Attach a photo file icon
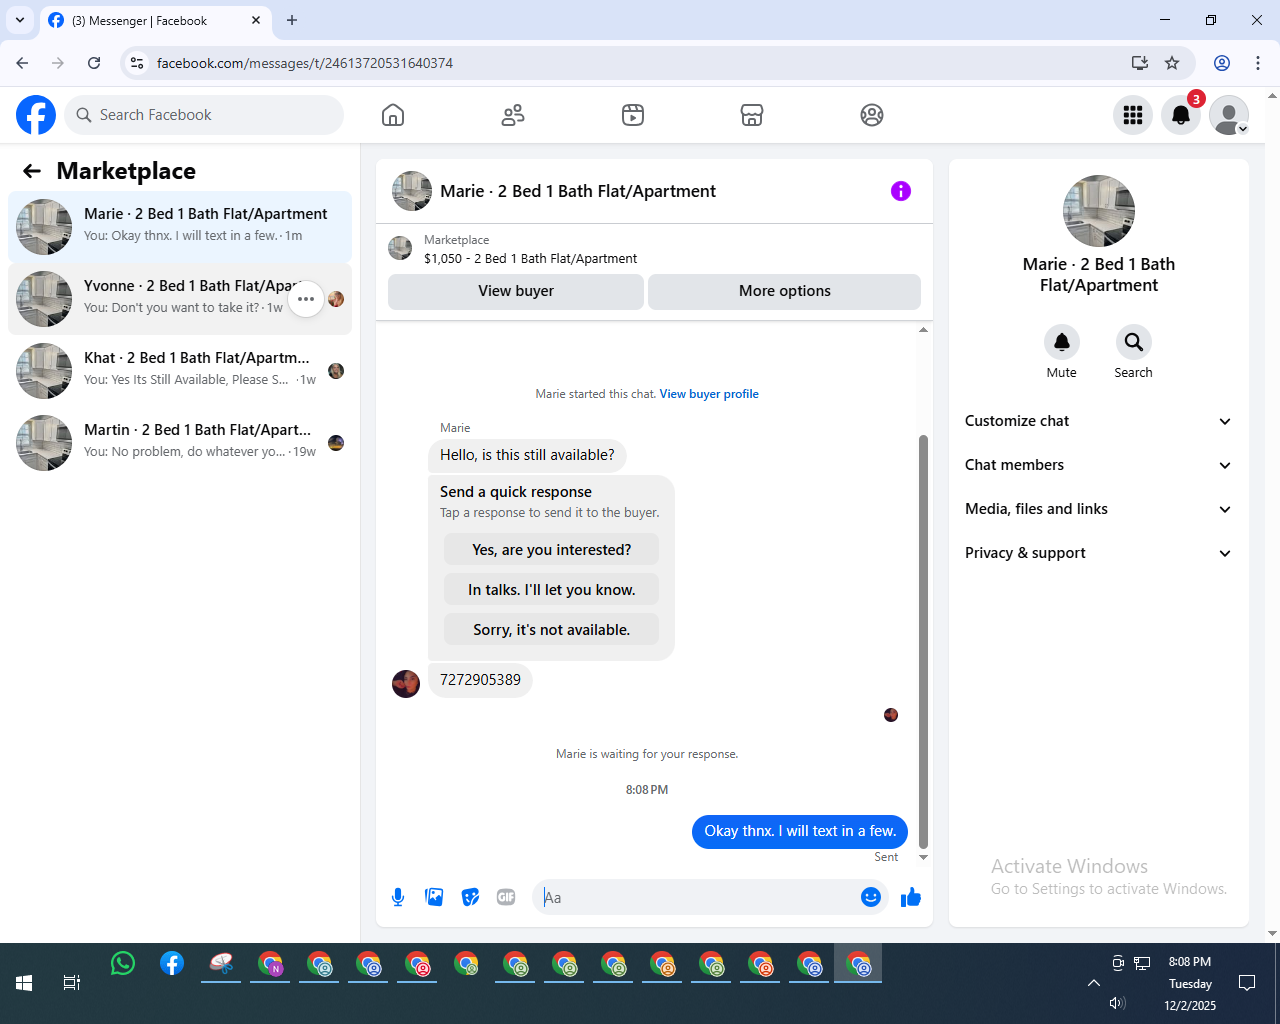This screenshot has width=1280, height=1024. pyautogui.click(x=434, y=897)
